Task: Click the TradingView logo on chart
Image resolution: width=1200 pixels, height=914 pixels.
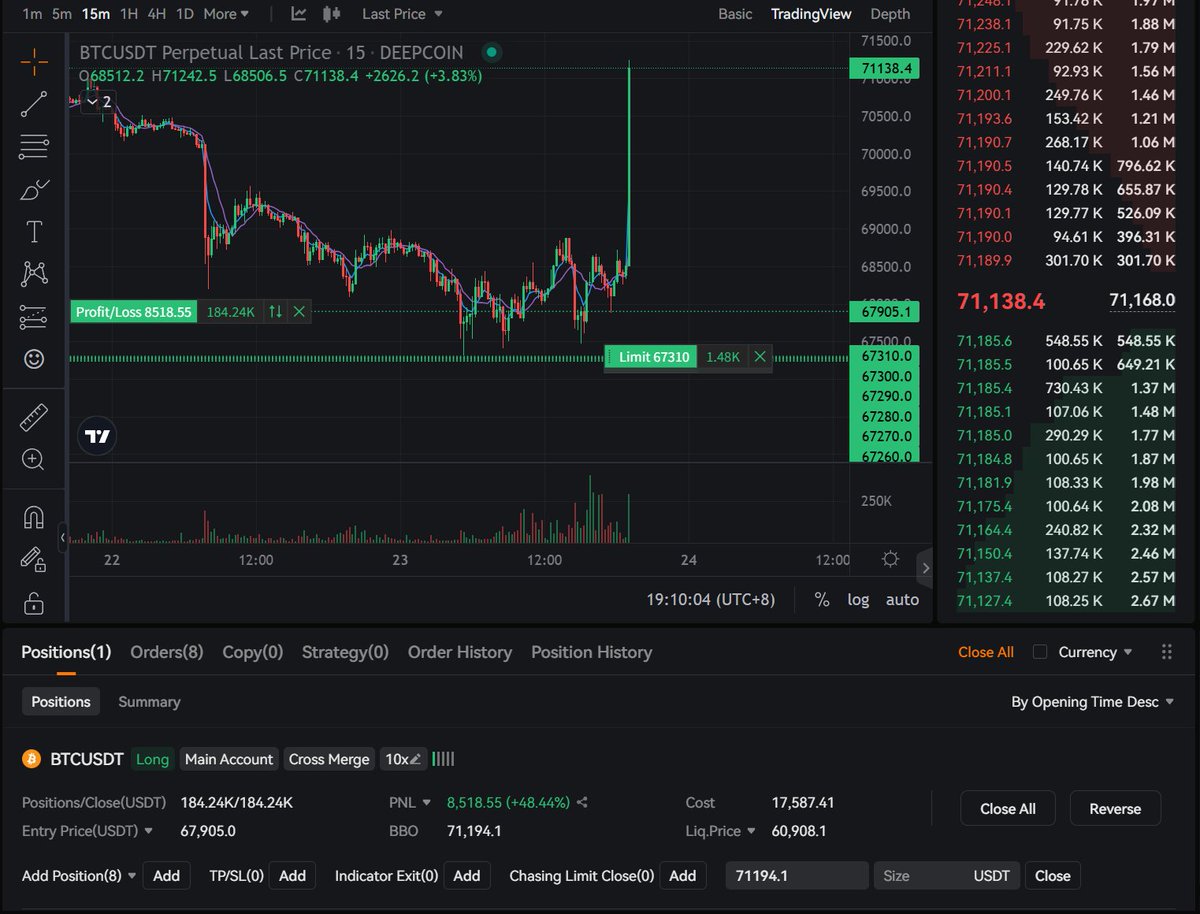Action: click(97, 436)
